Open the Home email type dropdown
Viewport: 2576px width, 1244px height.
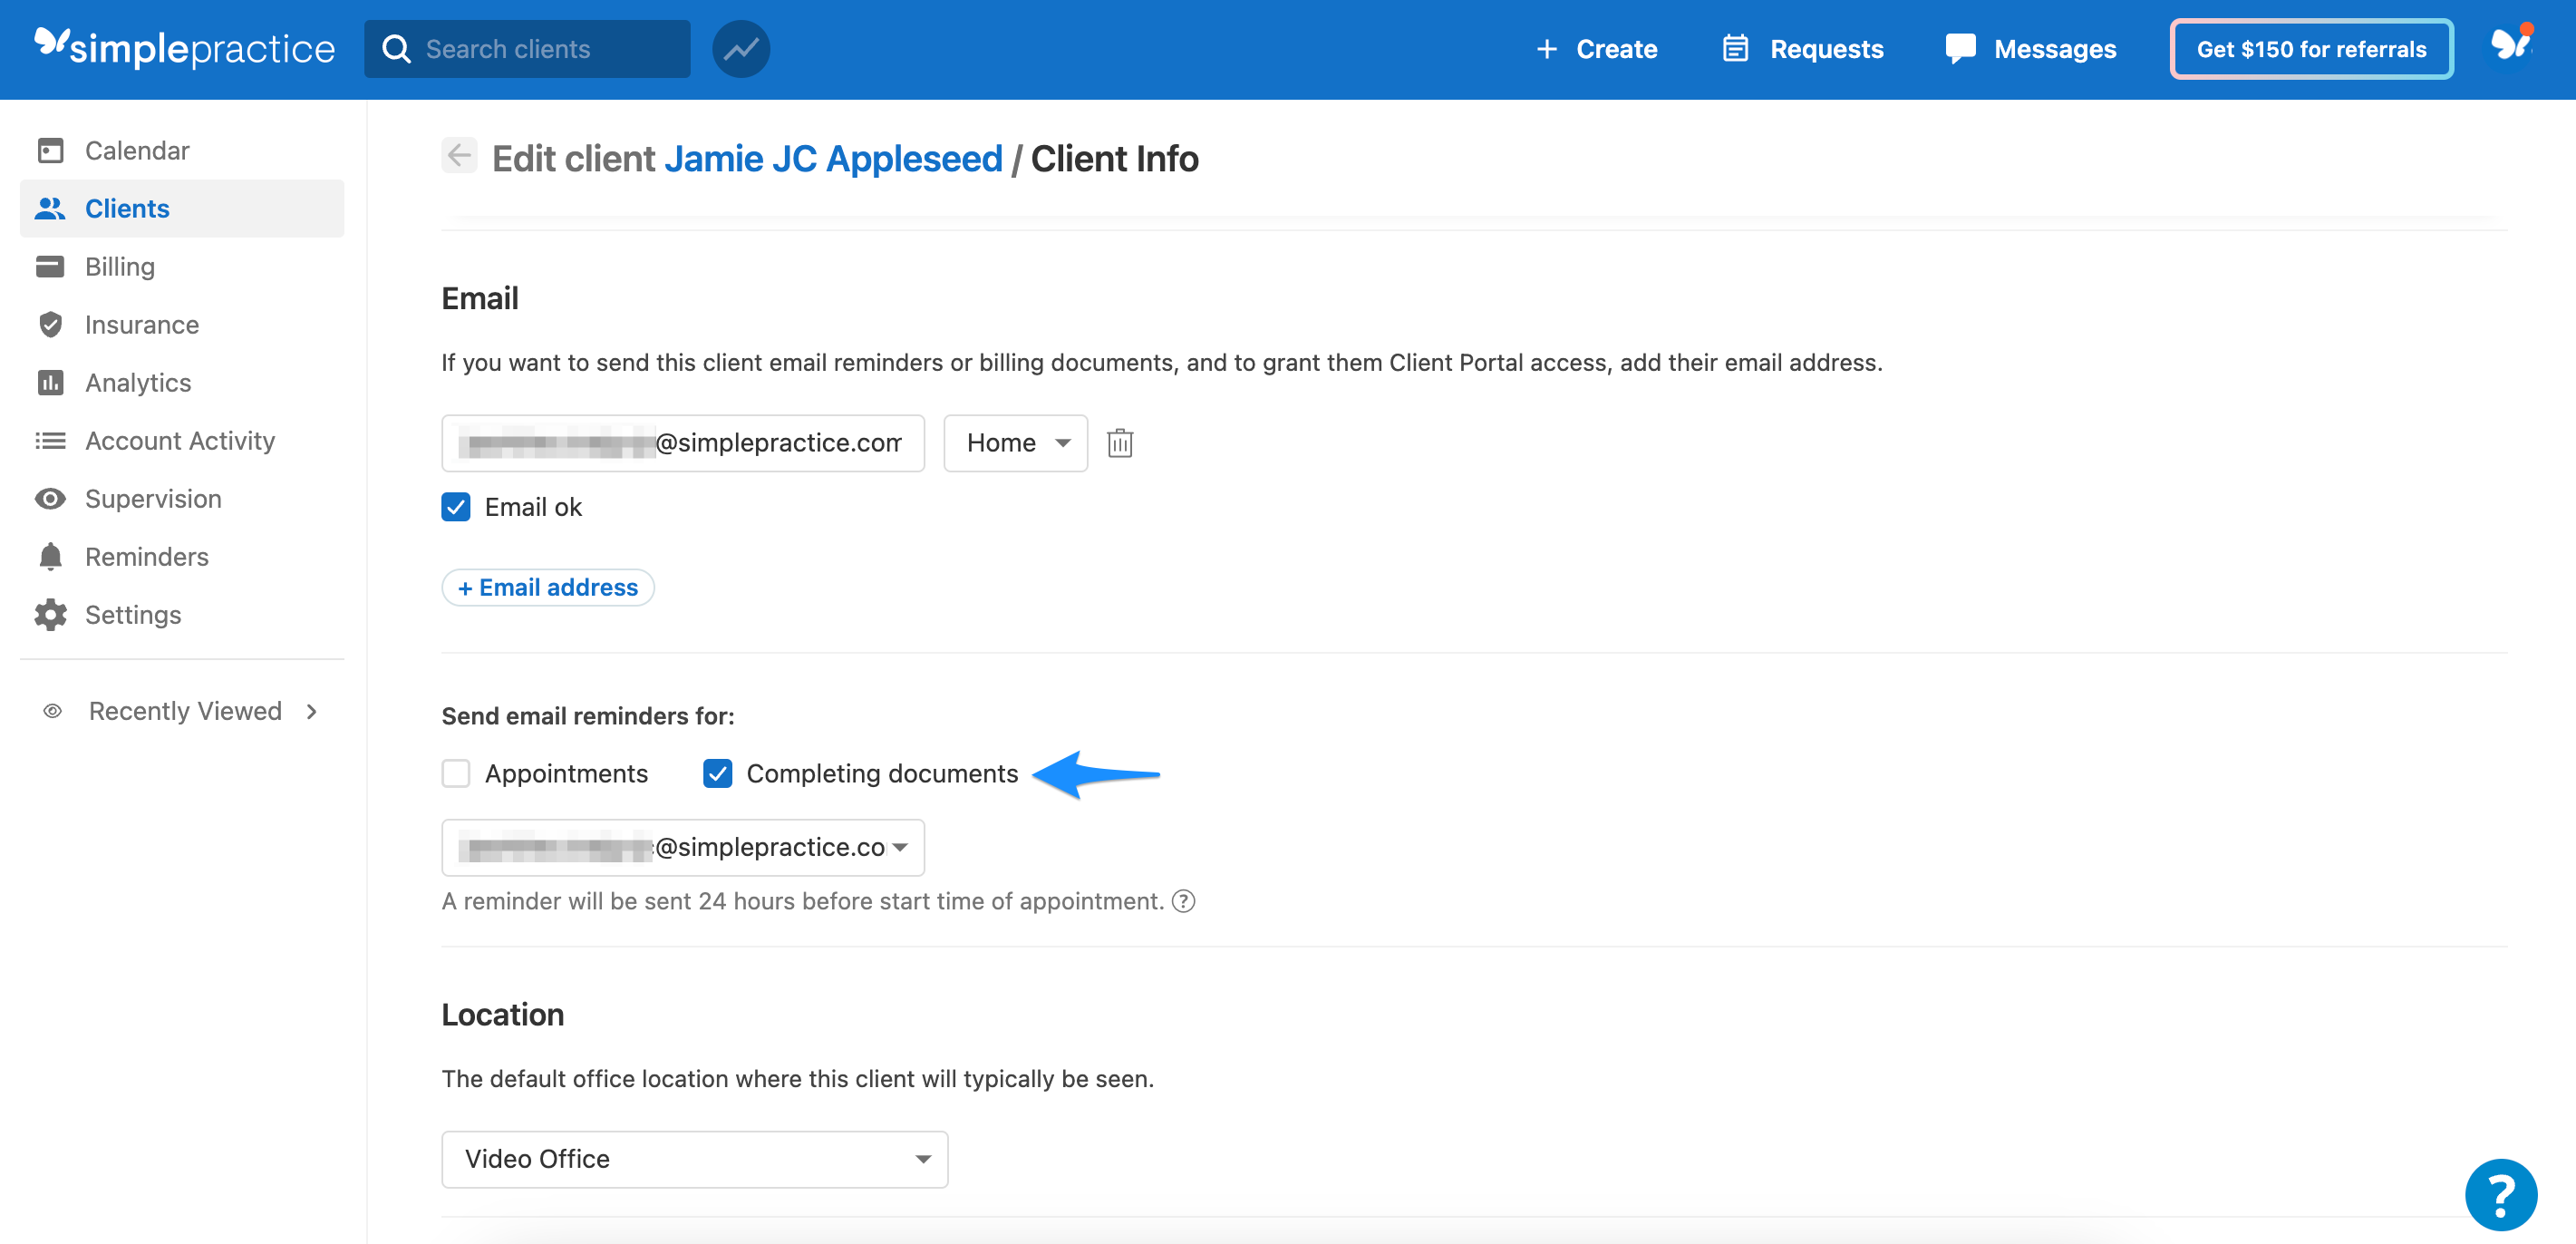(1015, 442)
